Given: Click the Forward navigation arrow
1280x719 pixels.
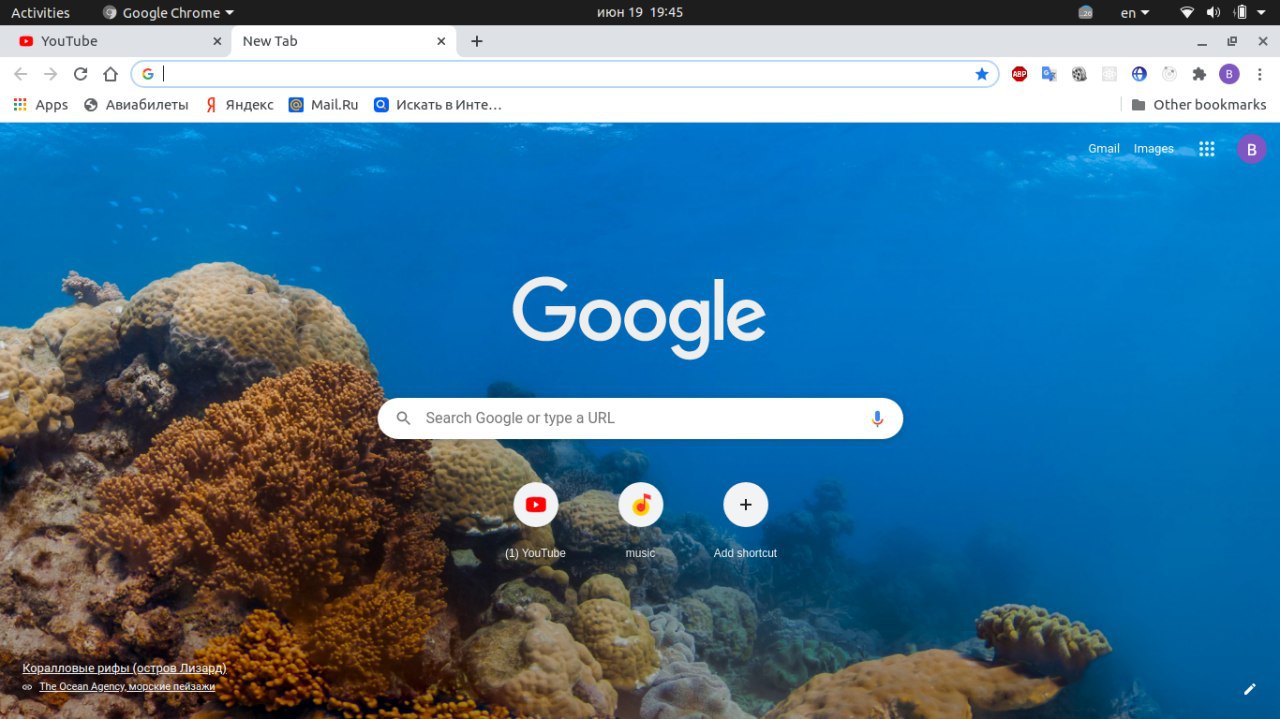Looking at the screenshot, I should click(51, 74).
